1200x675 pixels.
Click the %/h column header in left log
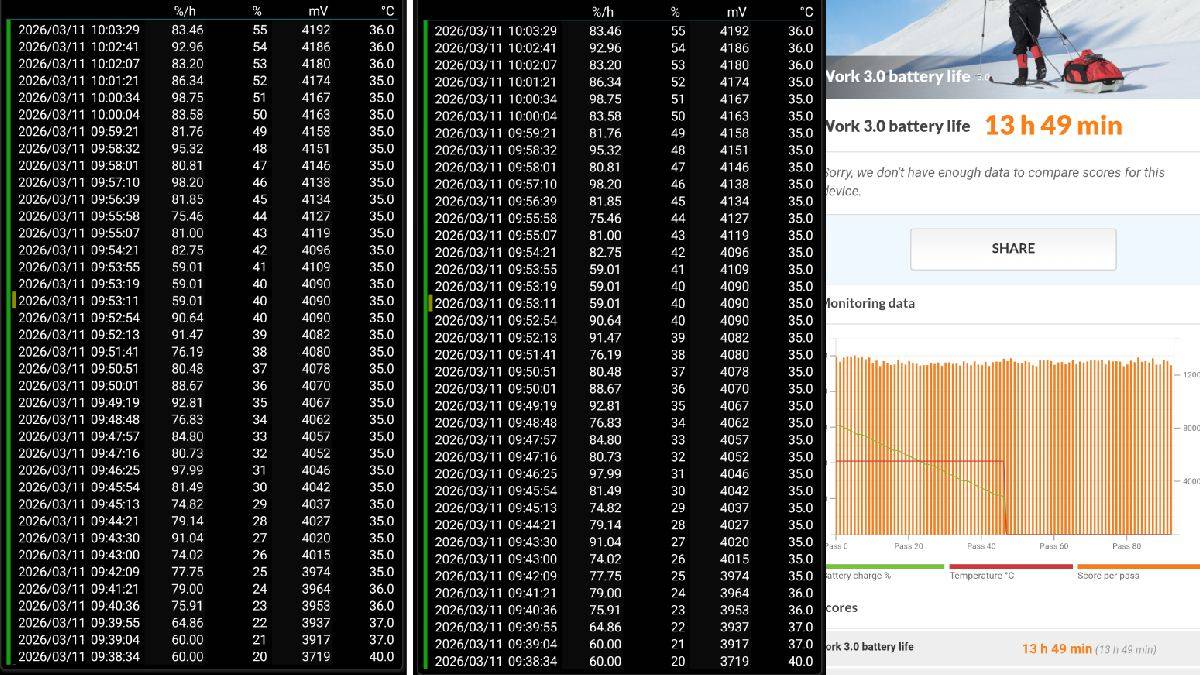click(186, 11)
